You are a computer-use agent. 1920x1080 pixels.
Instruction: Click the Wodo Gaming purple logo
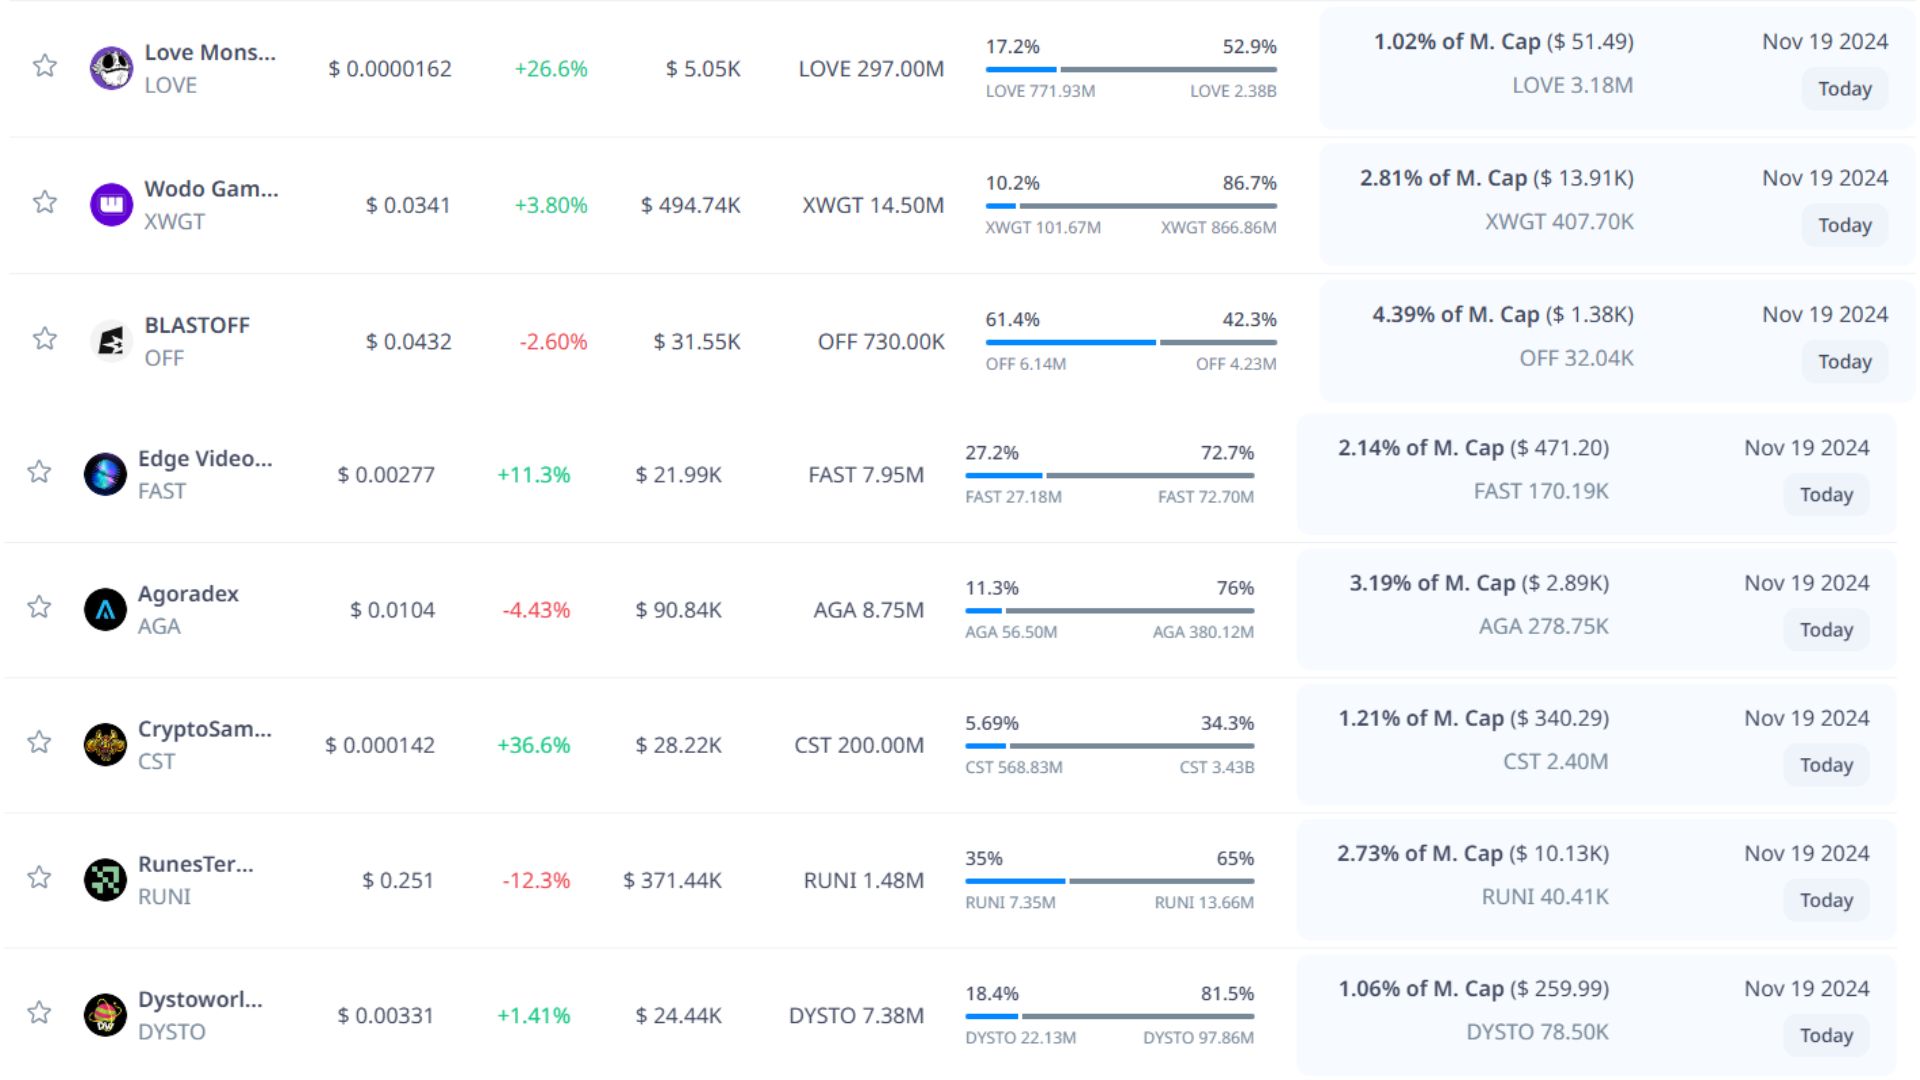click(111, 205)
